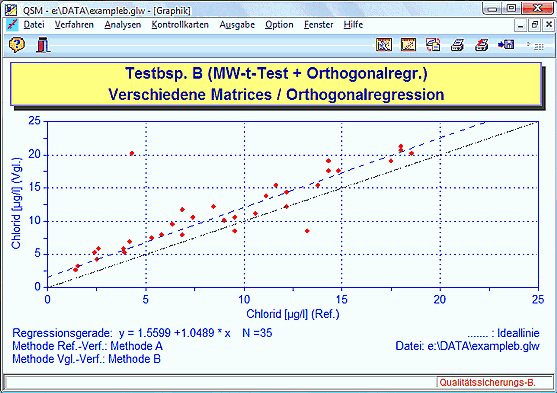Click the empty left status bar field

point(220,383)
